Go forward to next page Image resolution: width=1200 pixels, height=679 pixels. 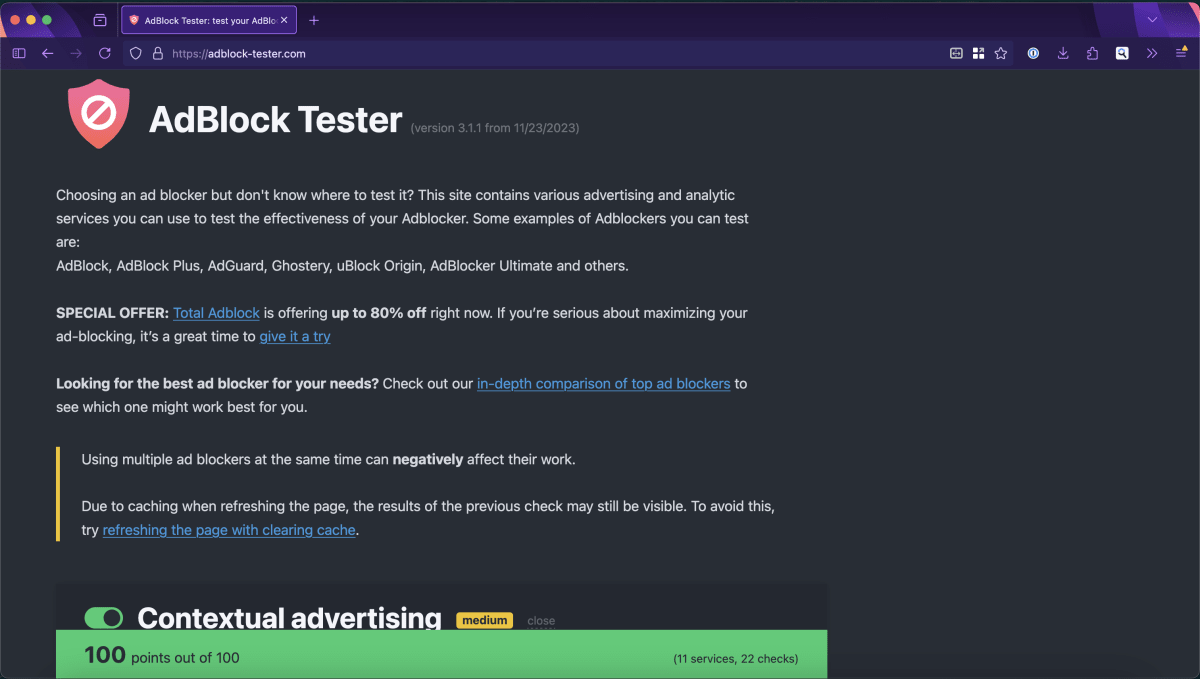pyautogui.click(x=76, y=53)
